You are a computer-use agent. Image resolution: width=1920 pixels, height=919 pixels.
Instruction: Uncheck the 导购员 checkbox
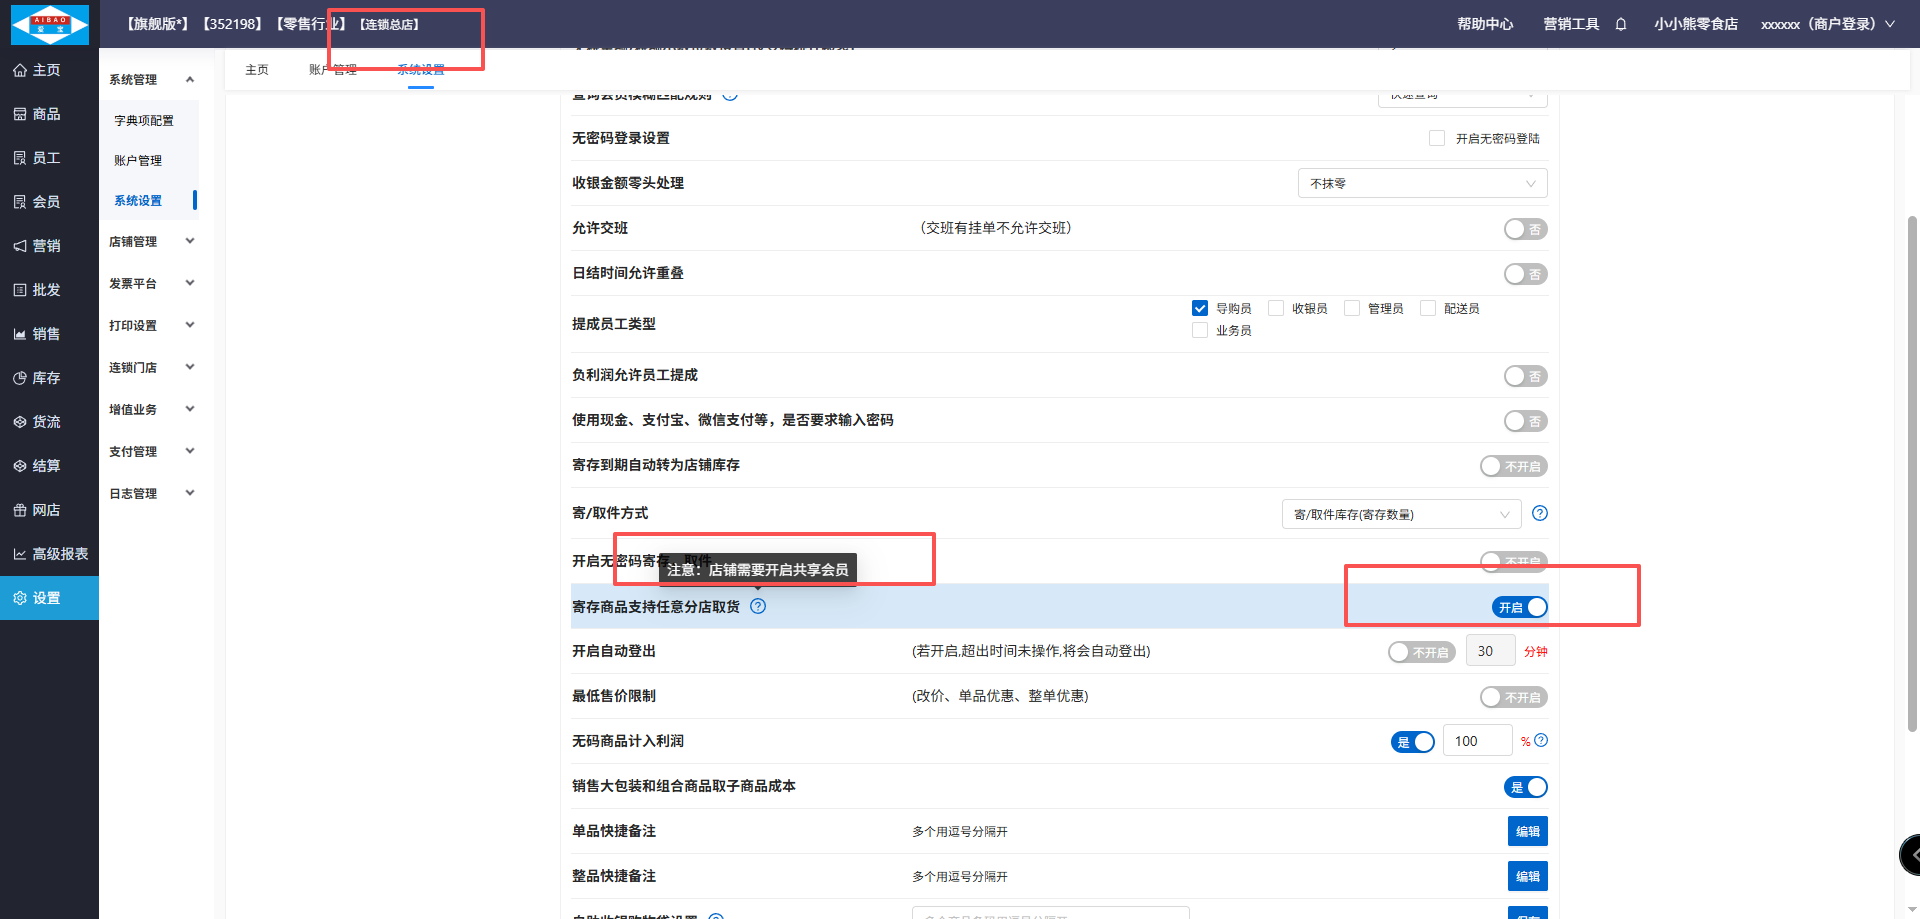(1200, 308)
